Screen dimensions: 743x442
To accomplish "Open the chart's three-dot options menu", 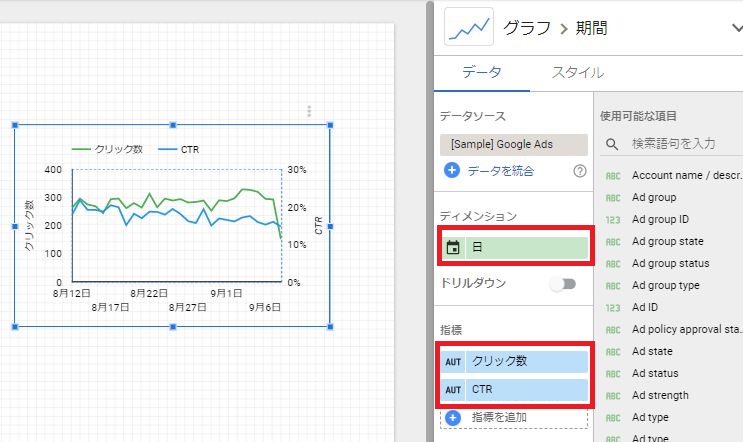I will pos(309,111).
